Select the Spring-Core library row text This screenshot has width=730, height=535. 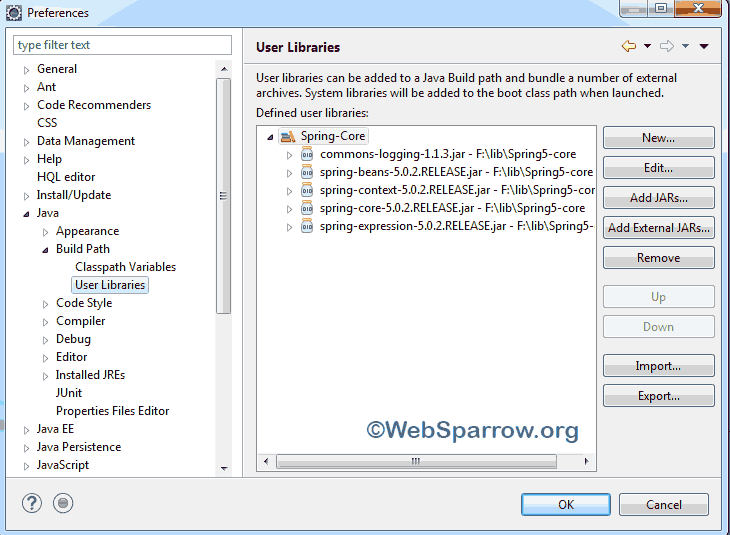pos(333,136)
